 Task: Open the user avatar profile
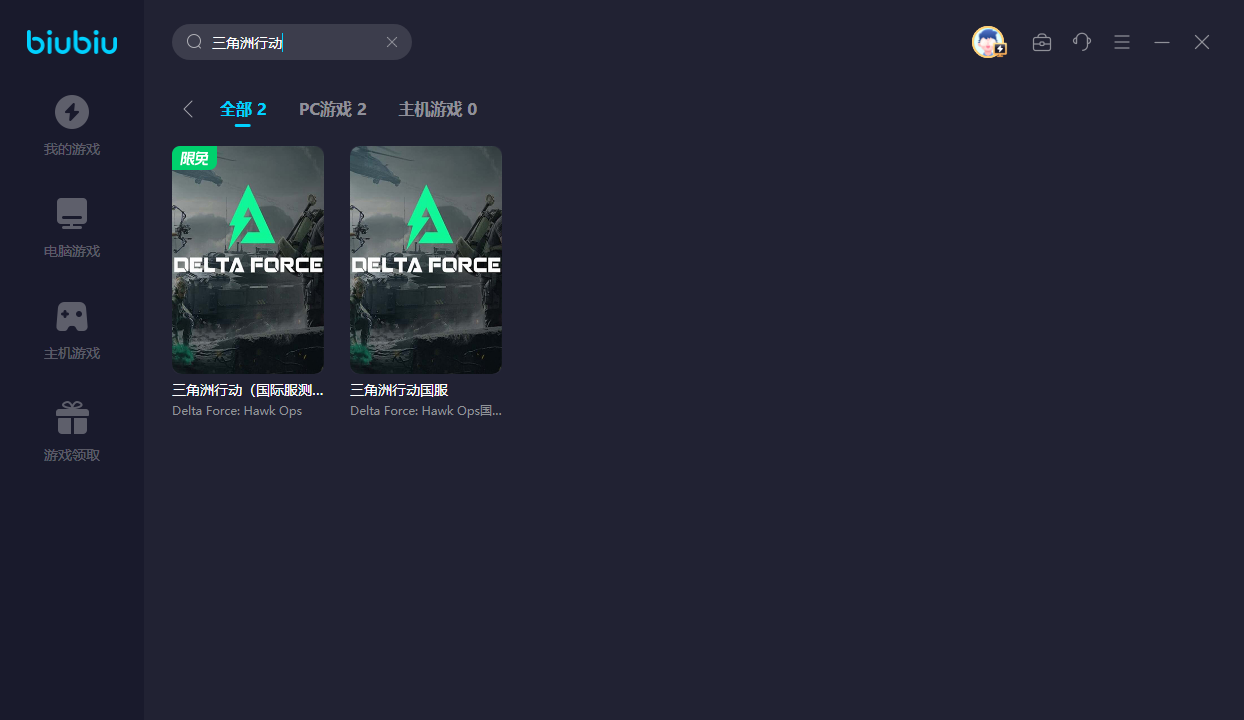(989, 42)
